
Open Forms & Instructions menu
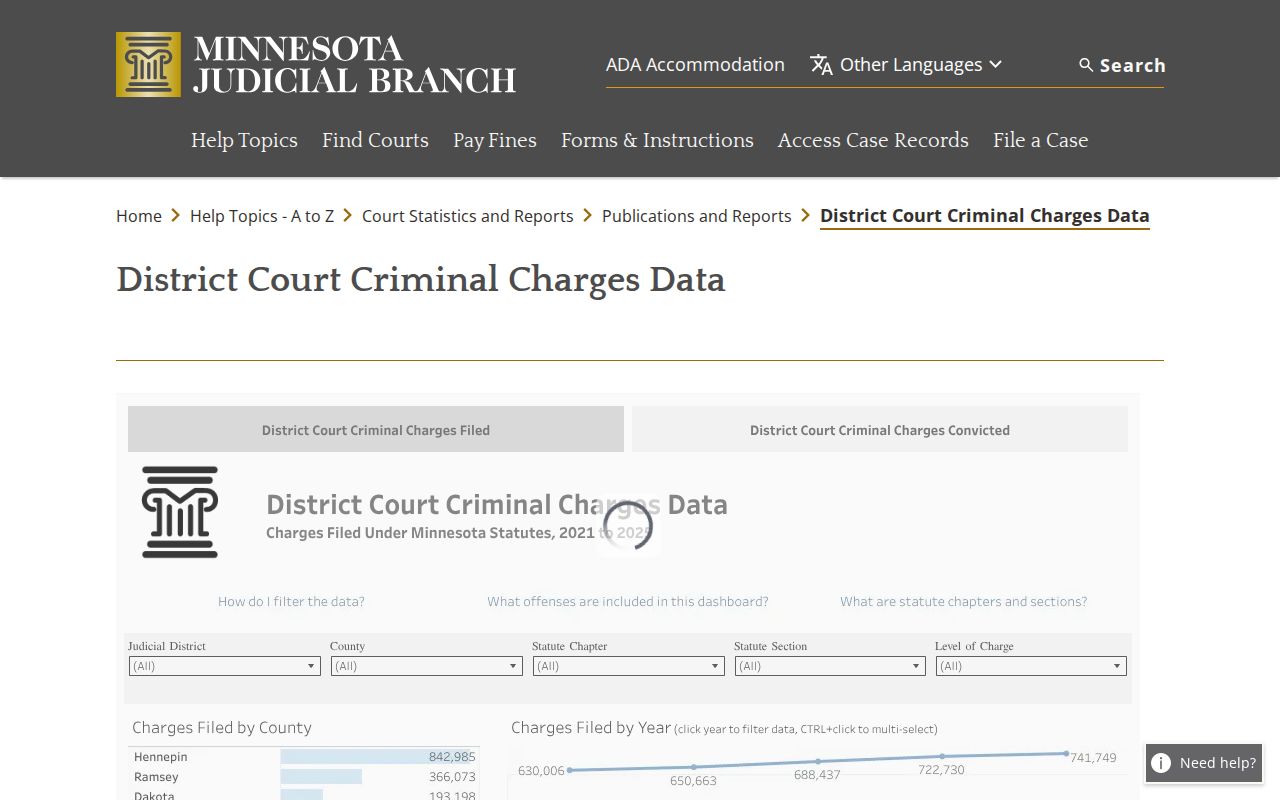(657, 140)
